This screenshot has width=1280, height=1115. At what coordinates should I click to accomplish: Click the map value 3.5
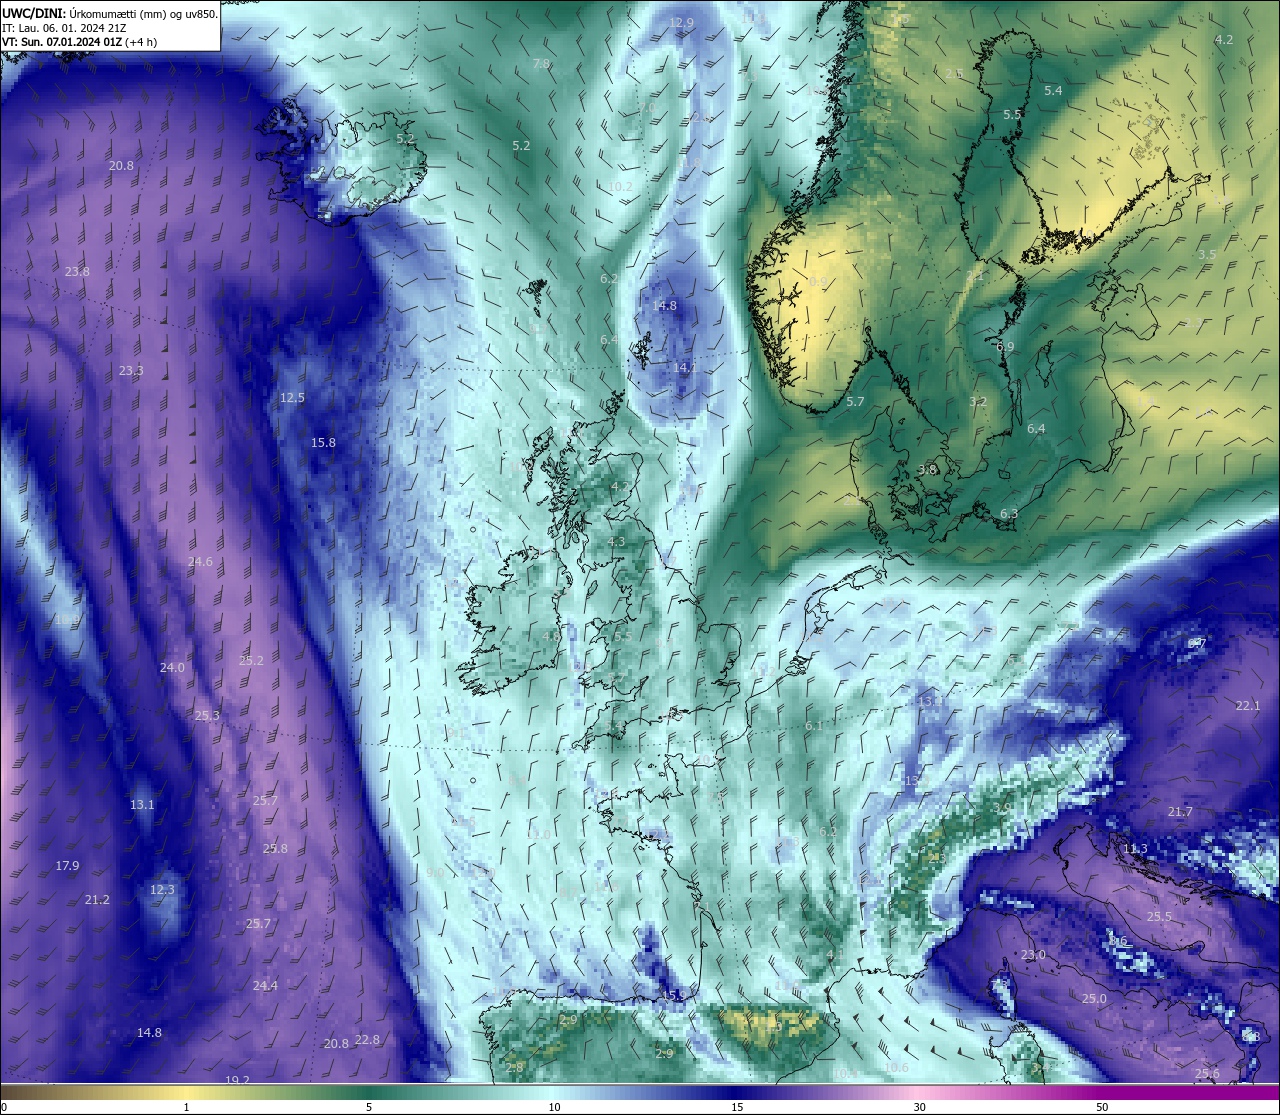point(1207,255)
